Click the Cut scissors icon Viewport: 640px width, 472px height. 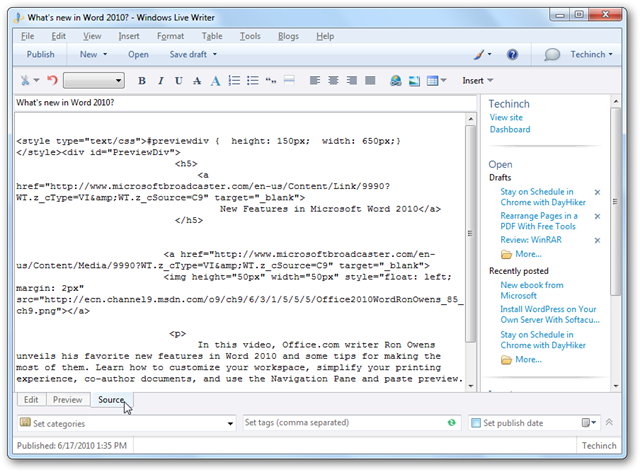tap(25, 80)
